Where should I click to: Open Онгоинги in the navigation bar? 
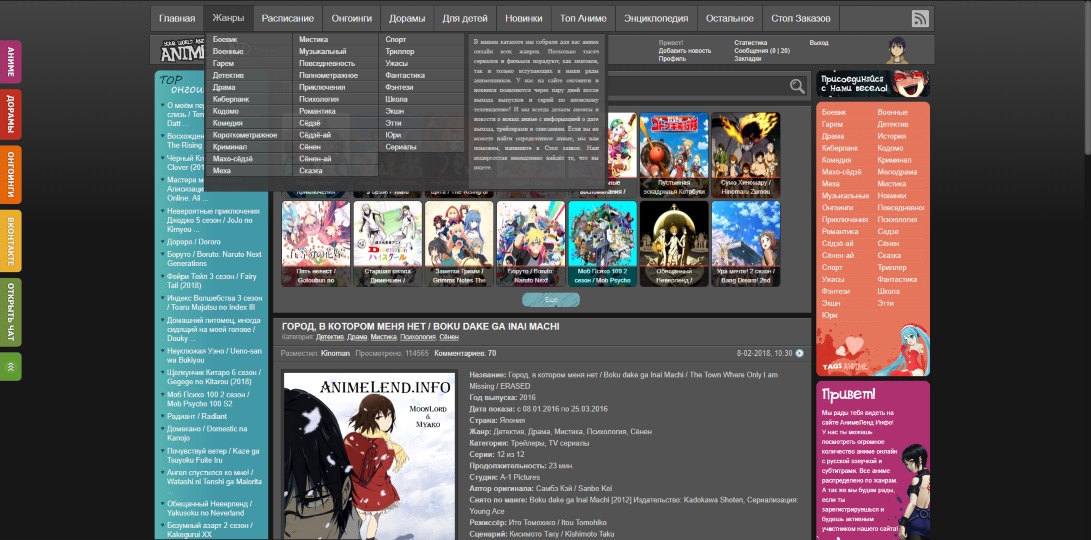[351, 19]
